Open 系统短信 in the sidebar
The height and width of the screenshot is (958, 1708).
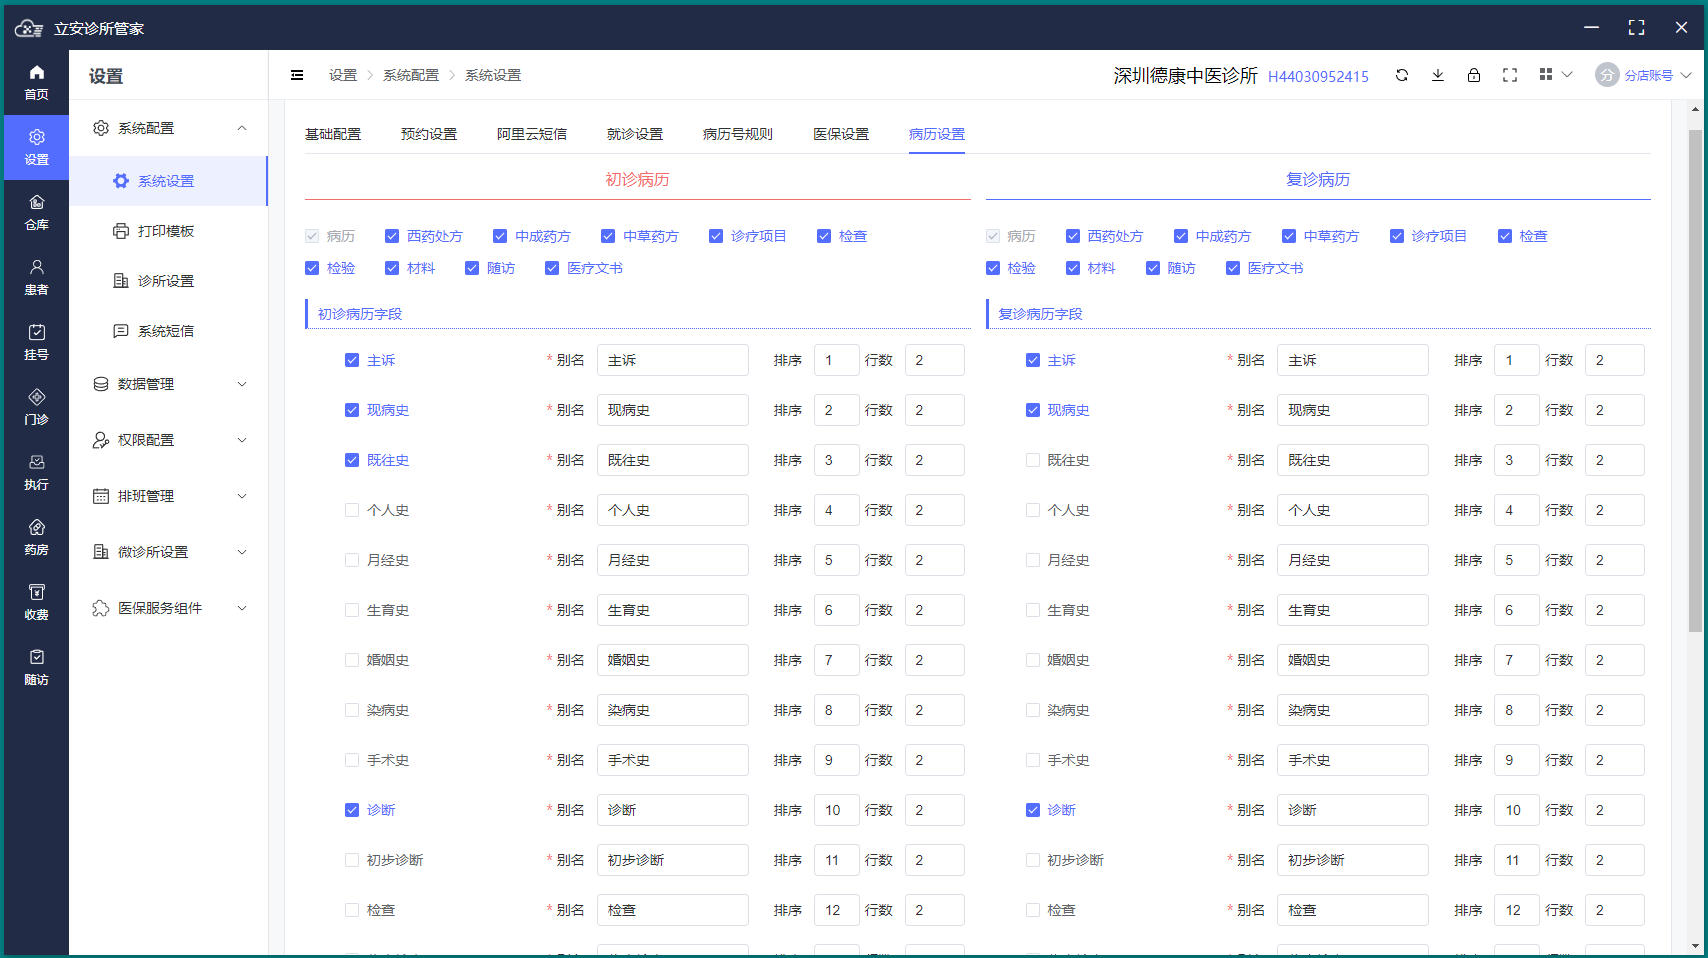[x=168, y=331]
